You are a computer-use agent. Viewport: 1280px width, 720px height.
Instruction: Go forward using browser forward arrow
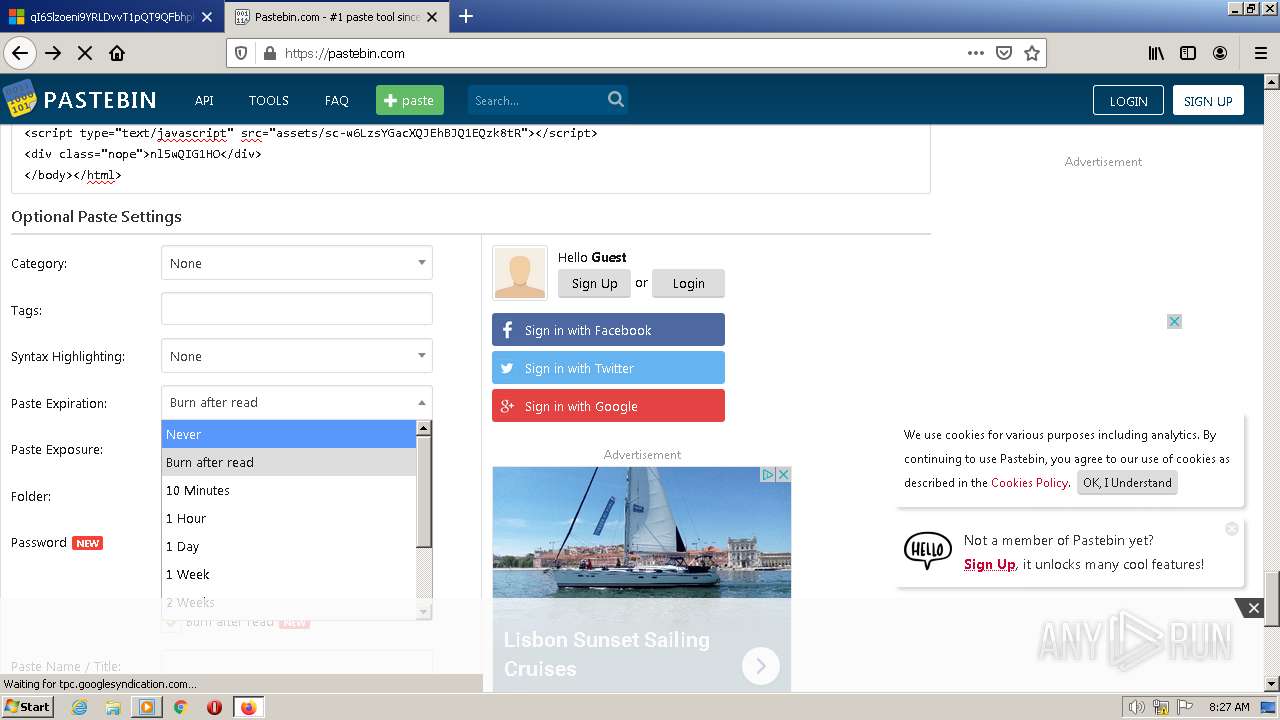[x=53, y=53]
